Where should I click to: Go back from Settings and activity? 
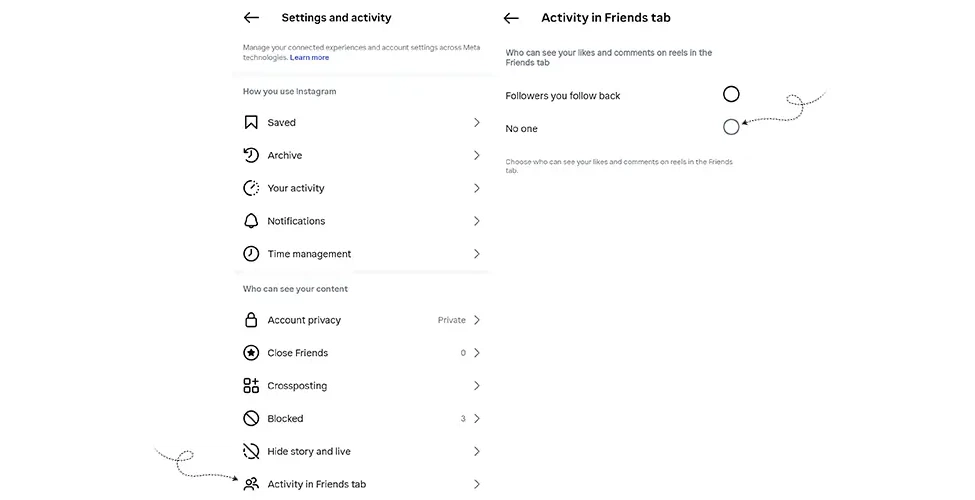click(251, 17)
